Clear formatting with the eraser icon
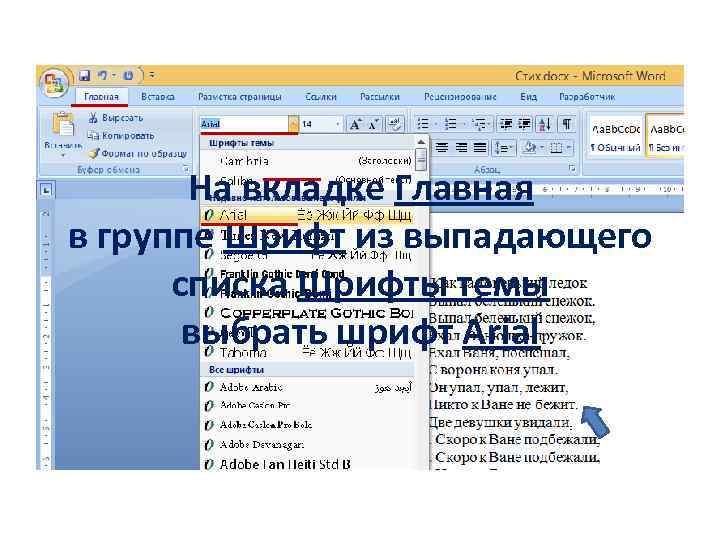720x540 pixels. click(x=394, y=124)
